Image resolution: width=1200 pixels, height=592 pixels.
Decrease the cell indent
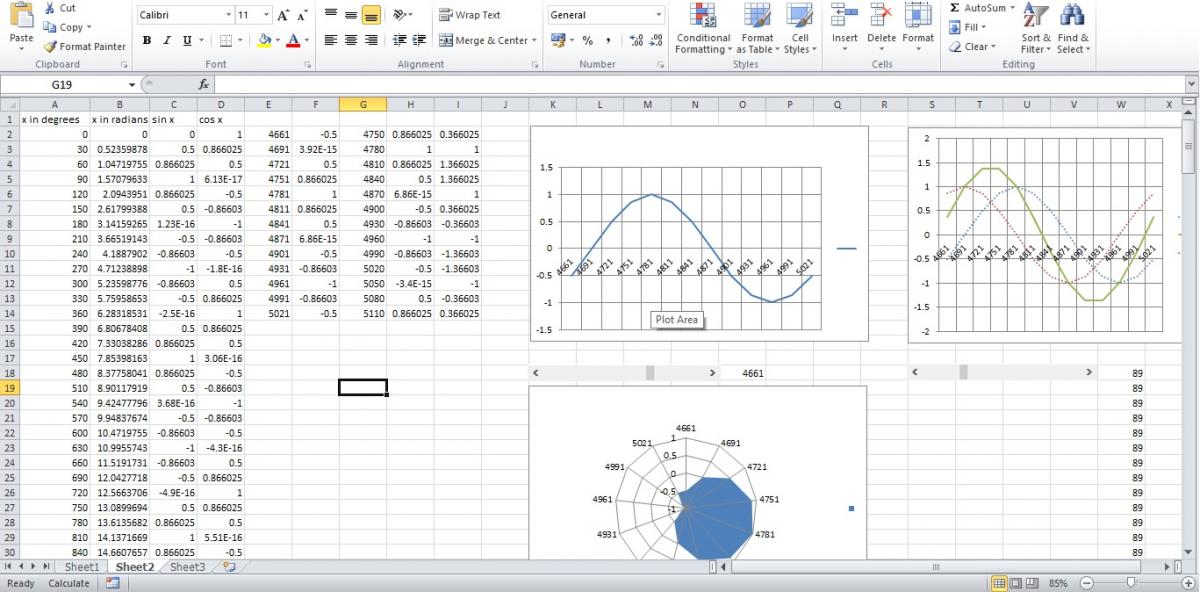tap(399, 41)
